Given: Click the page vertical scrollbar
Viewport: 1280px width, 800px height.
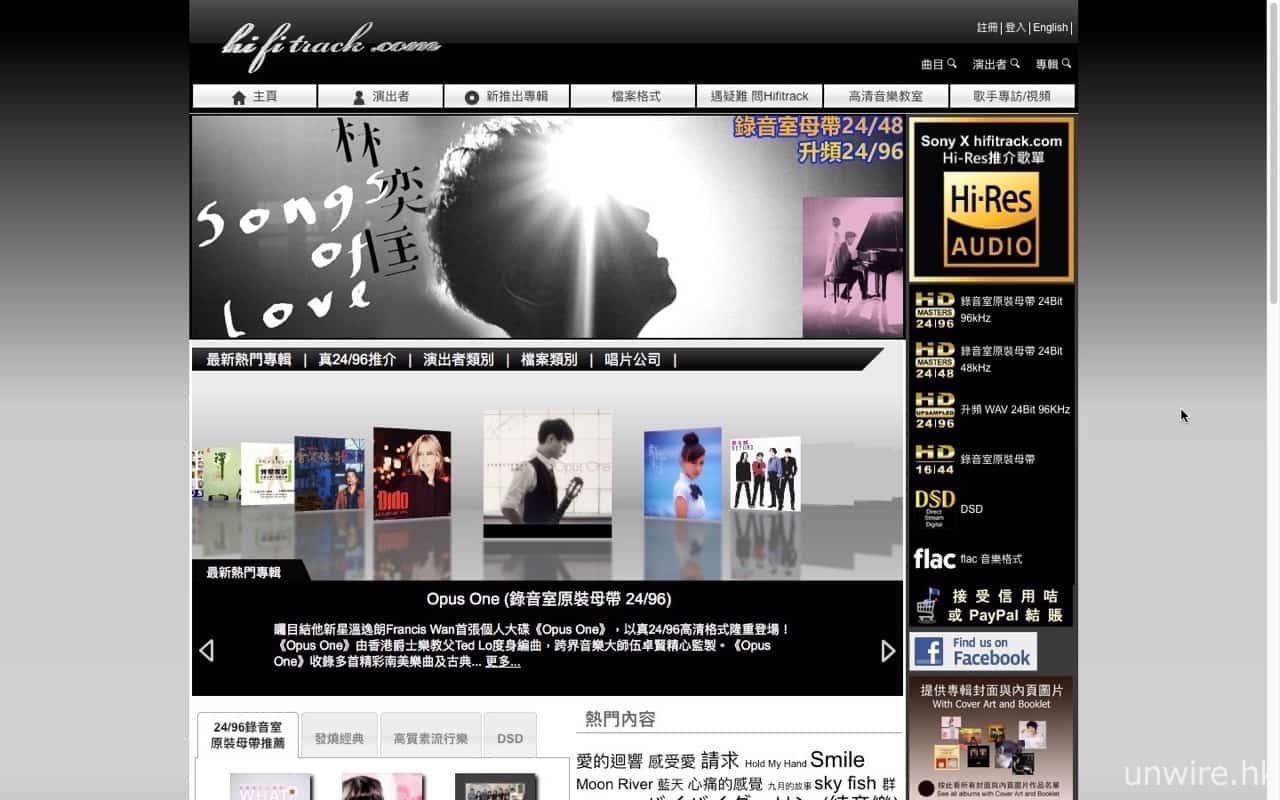Looking at the screenshot, I should coord(1272,150).
